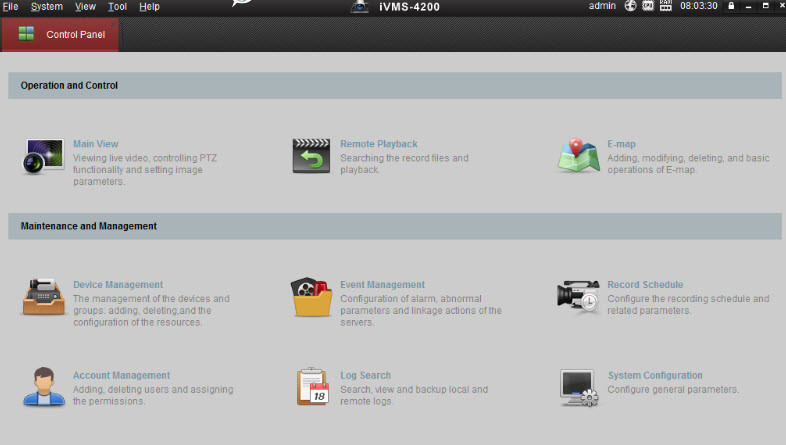
Task: Click the CPU usage status icon
Action: click(x=648, y=6)
